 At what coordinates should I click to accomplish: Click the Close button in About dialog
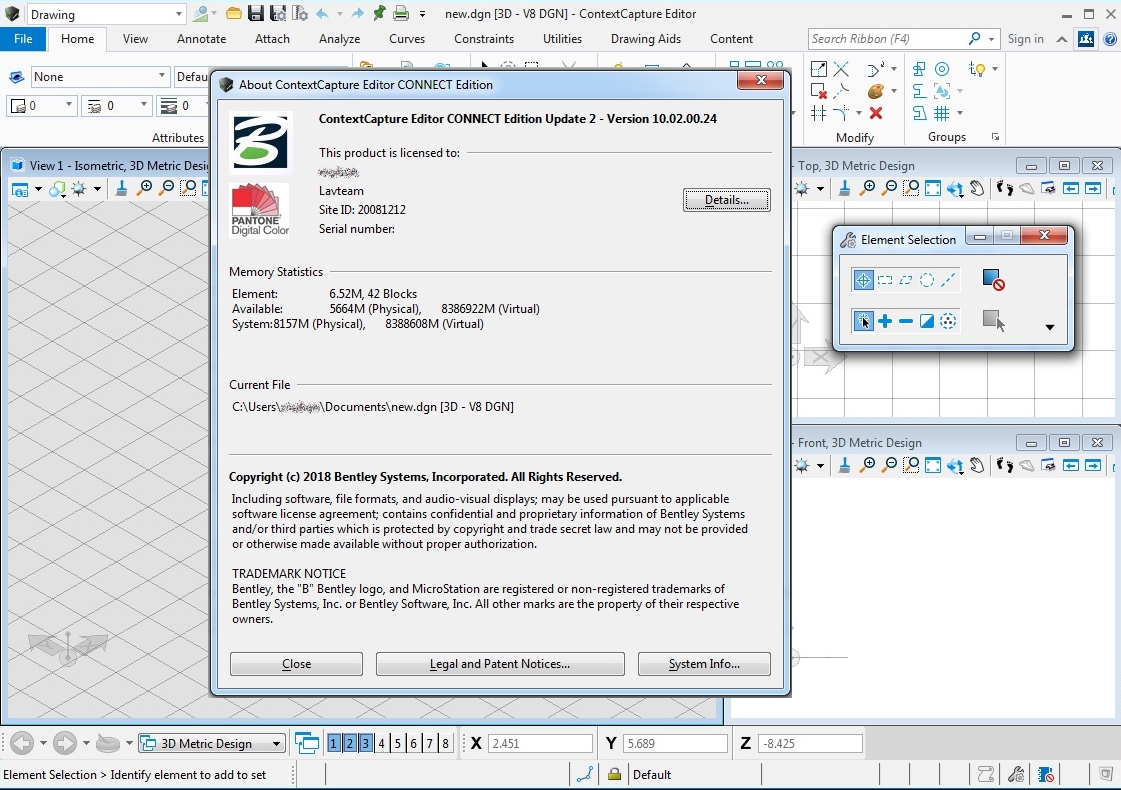pyautogui.click(x=296, y=663)
